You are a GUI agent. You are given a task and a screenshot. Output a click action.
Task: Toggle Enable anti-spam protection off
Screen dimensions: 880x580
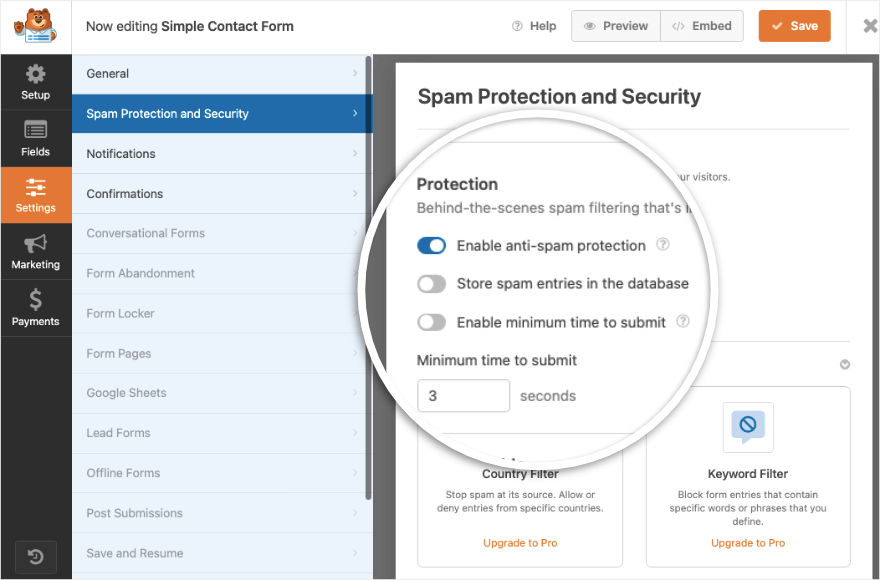point(431,245)
